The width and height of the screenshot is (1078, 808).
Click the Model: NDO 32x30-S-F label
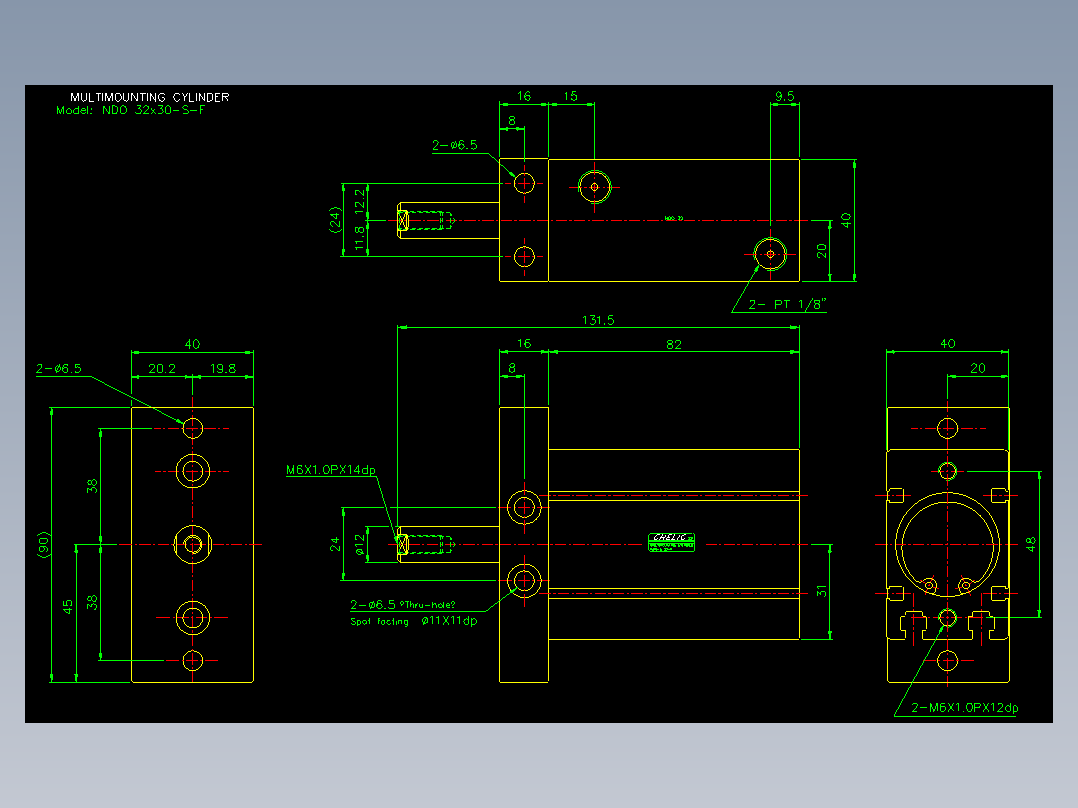(131, 110)
